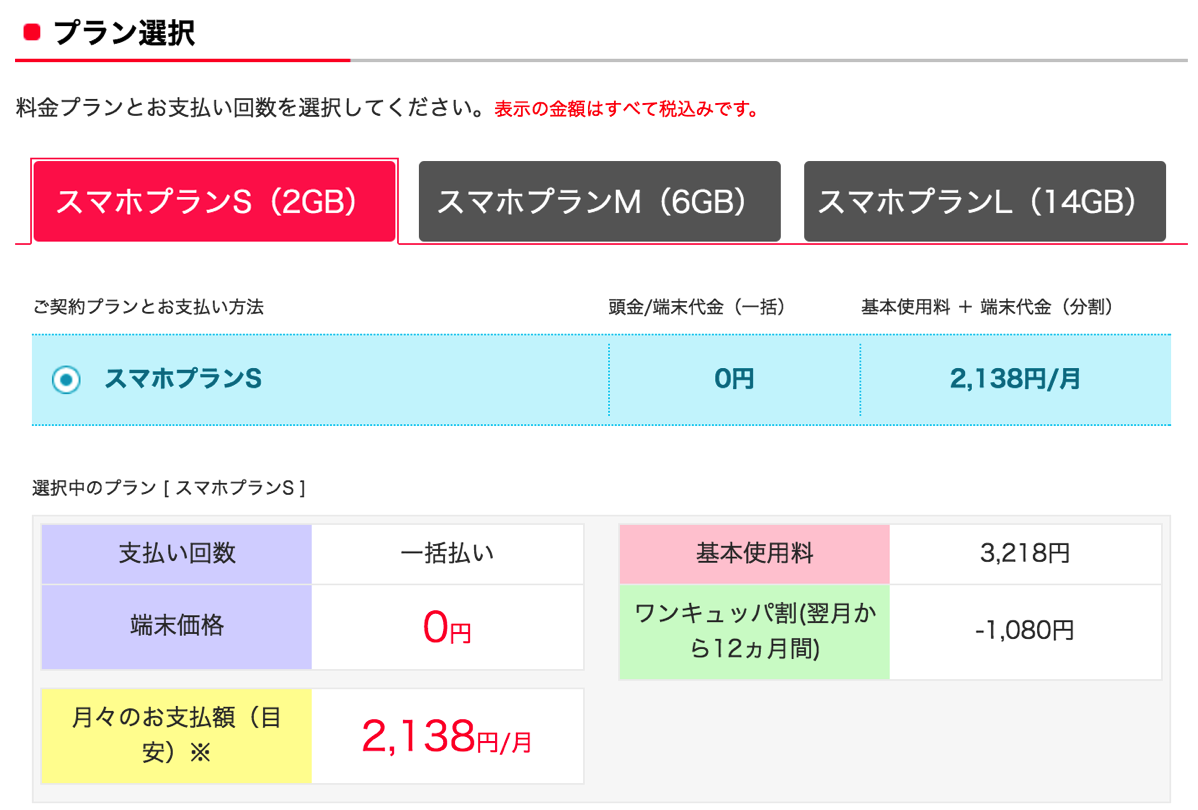
Task: Click the yellow 月々のお支払額 label cell
Action: [177, 735]
